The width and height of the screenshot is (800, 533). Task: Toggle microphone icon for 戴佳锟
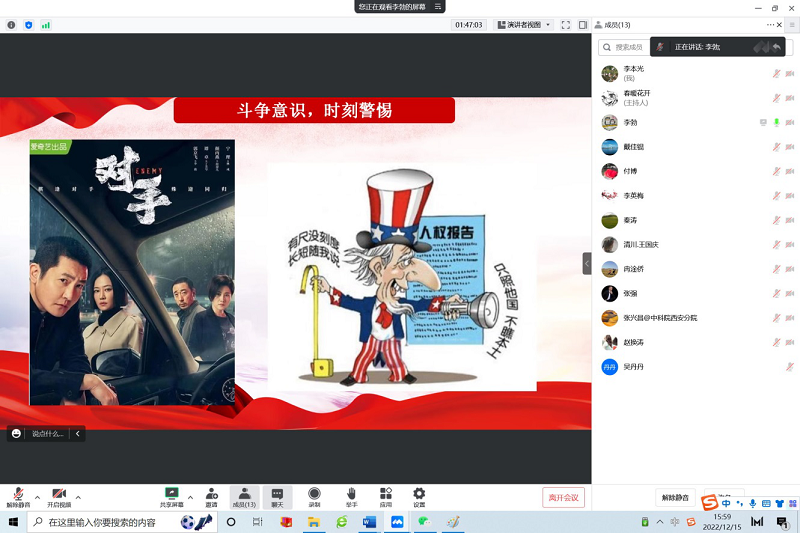(x=777, y=147)
